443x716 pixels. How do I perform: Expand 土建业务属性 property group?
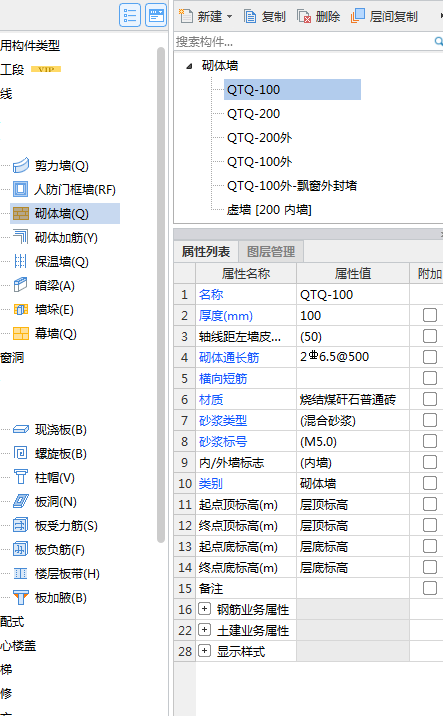point(204,630)
